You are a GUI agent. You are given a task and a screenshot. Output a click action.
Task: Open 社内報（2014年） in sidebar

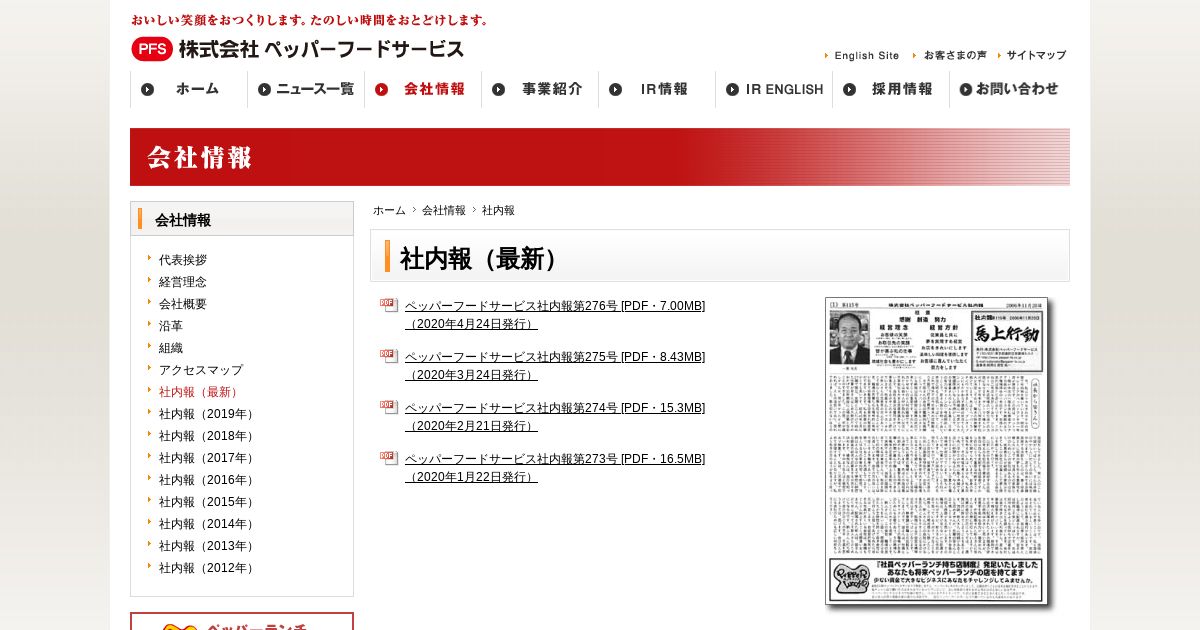[208, 524]
